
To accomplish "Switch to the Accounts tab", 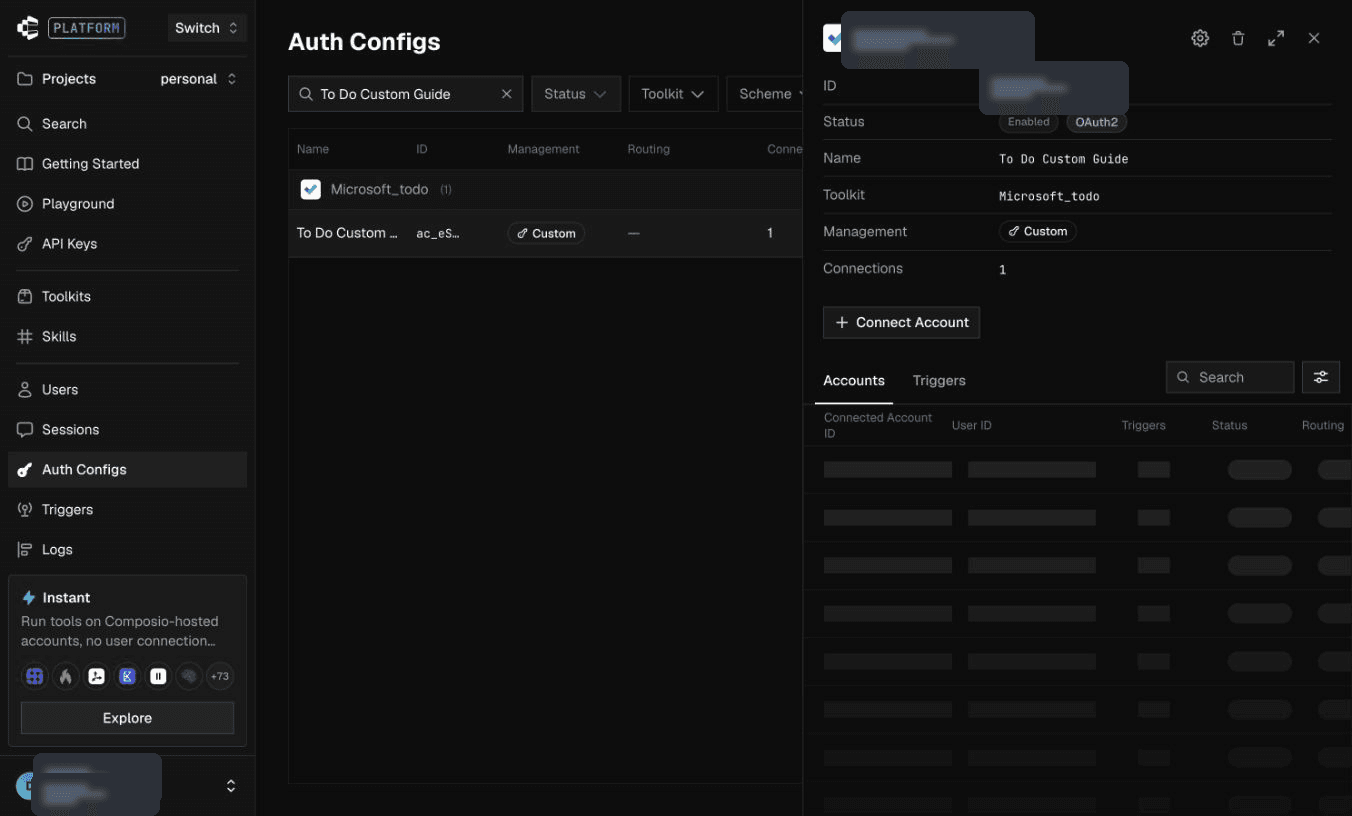I will click(854, 381).
